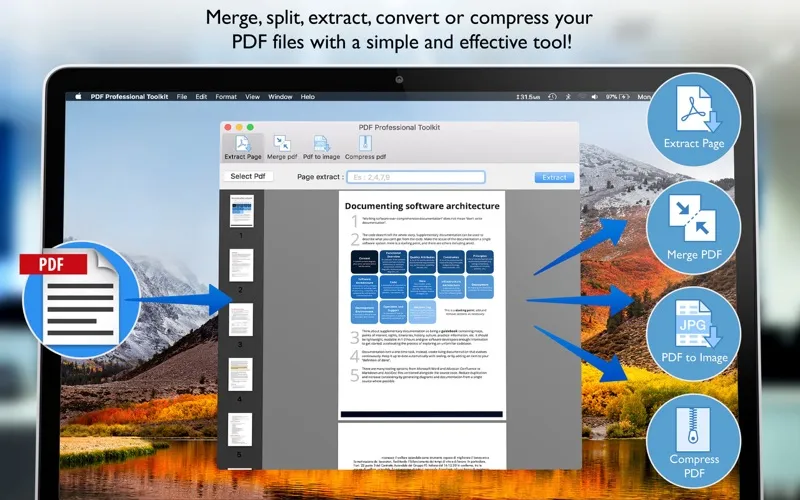800x500 pixels.
Task: Click the "Page extract :" label
Action: tap(320, 177)
